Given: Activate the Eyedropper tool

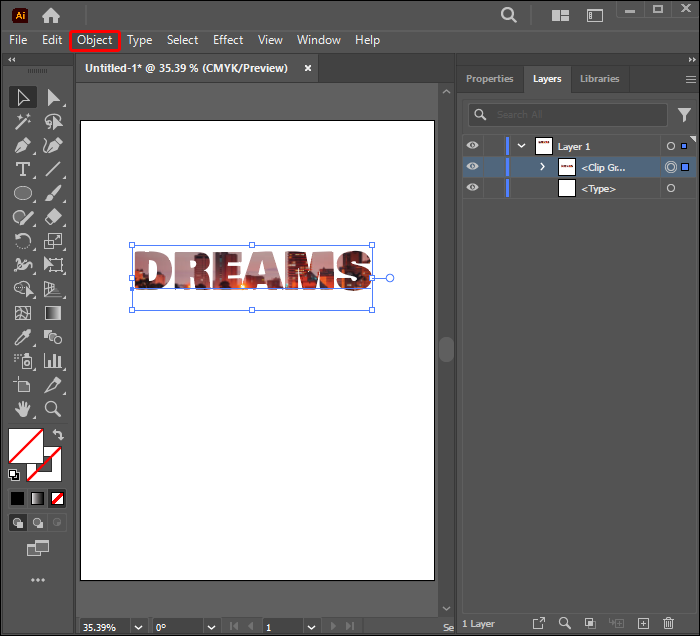Looking at the screenshot, I should tap(23, 337).
